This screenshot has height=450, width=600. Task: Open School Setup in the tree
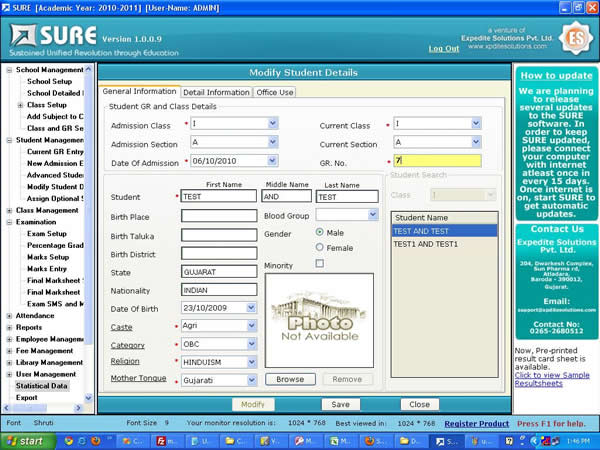click(x=49, y=82)
